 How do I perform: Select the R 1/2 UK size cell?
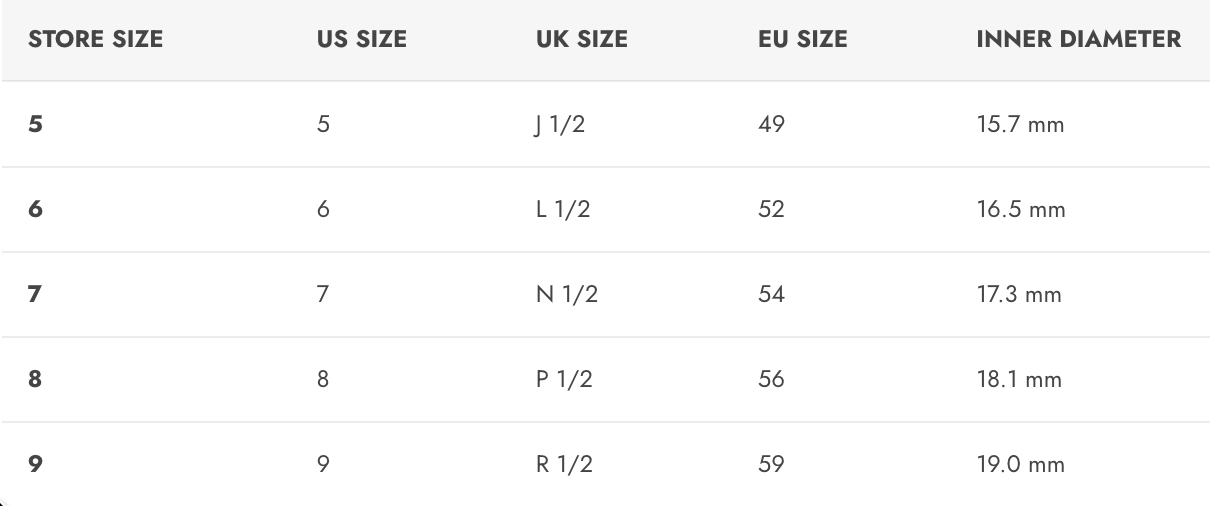[x=564, y=465]
